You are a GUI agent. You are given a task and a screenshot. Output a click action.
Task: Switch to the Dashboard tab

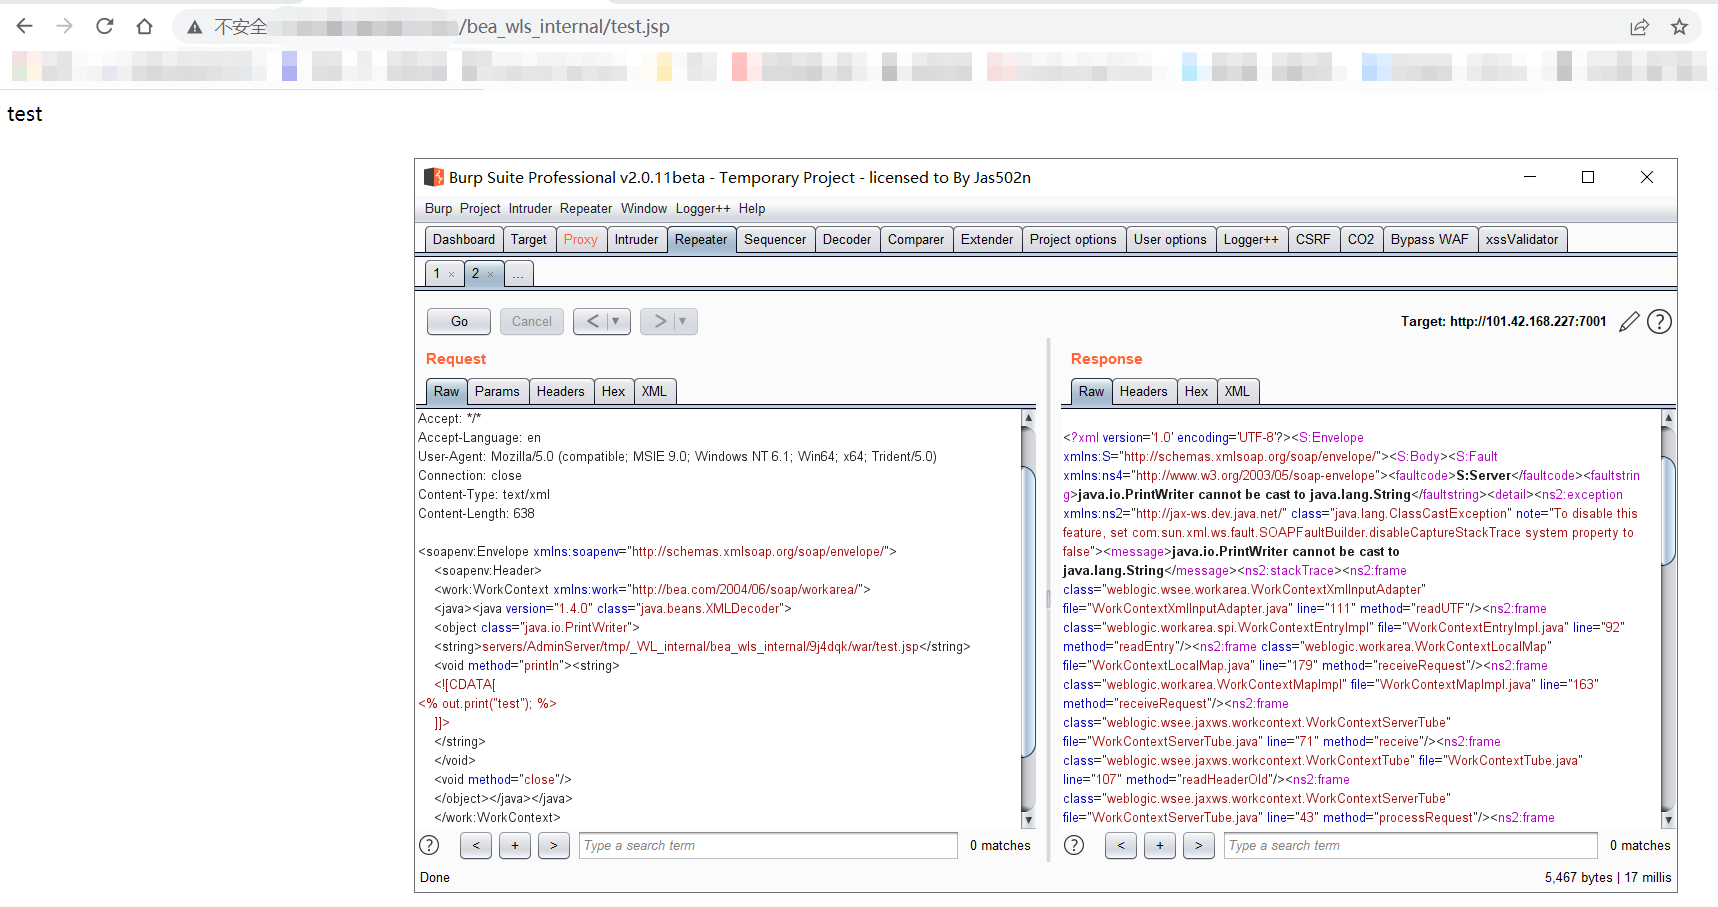pos(464,239)
